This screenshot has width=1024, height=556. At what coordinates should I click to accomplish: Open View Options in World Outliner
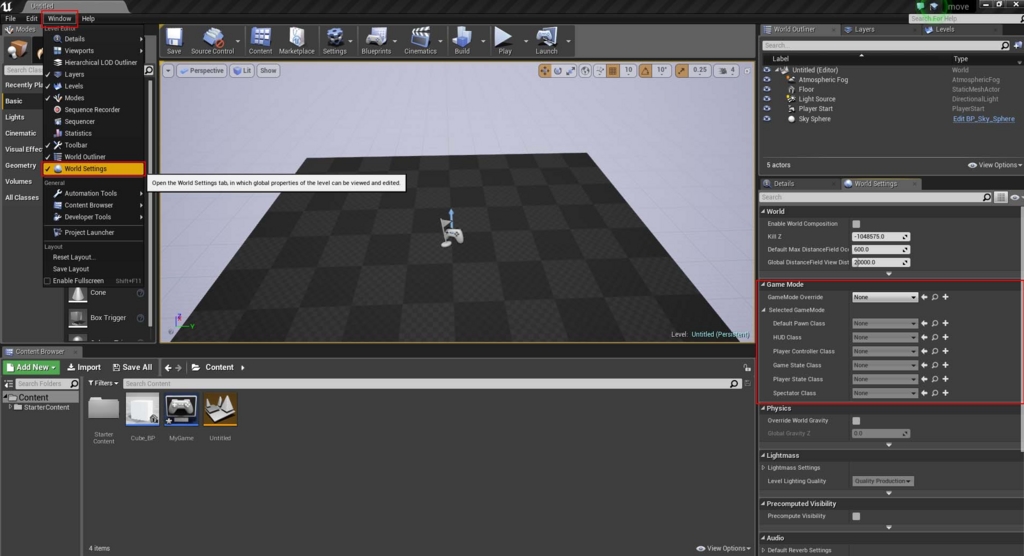pos(995,165)
